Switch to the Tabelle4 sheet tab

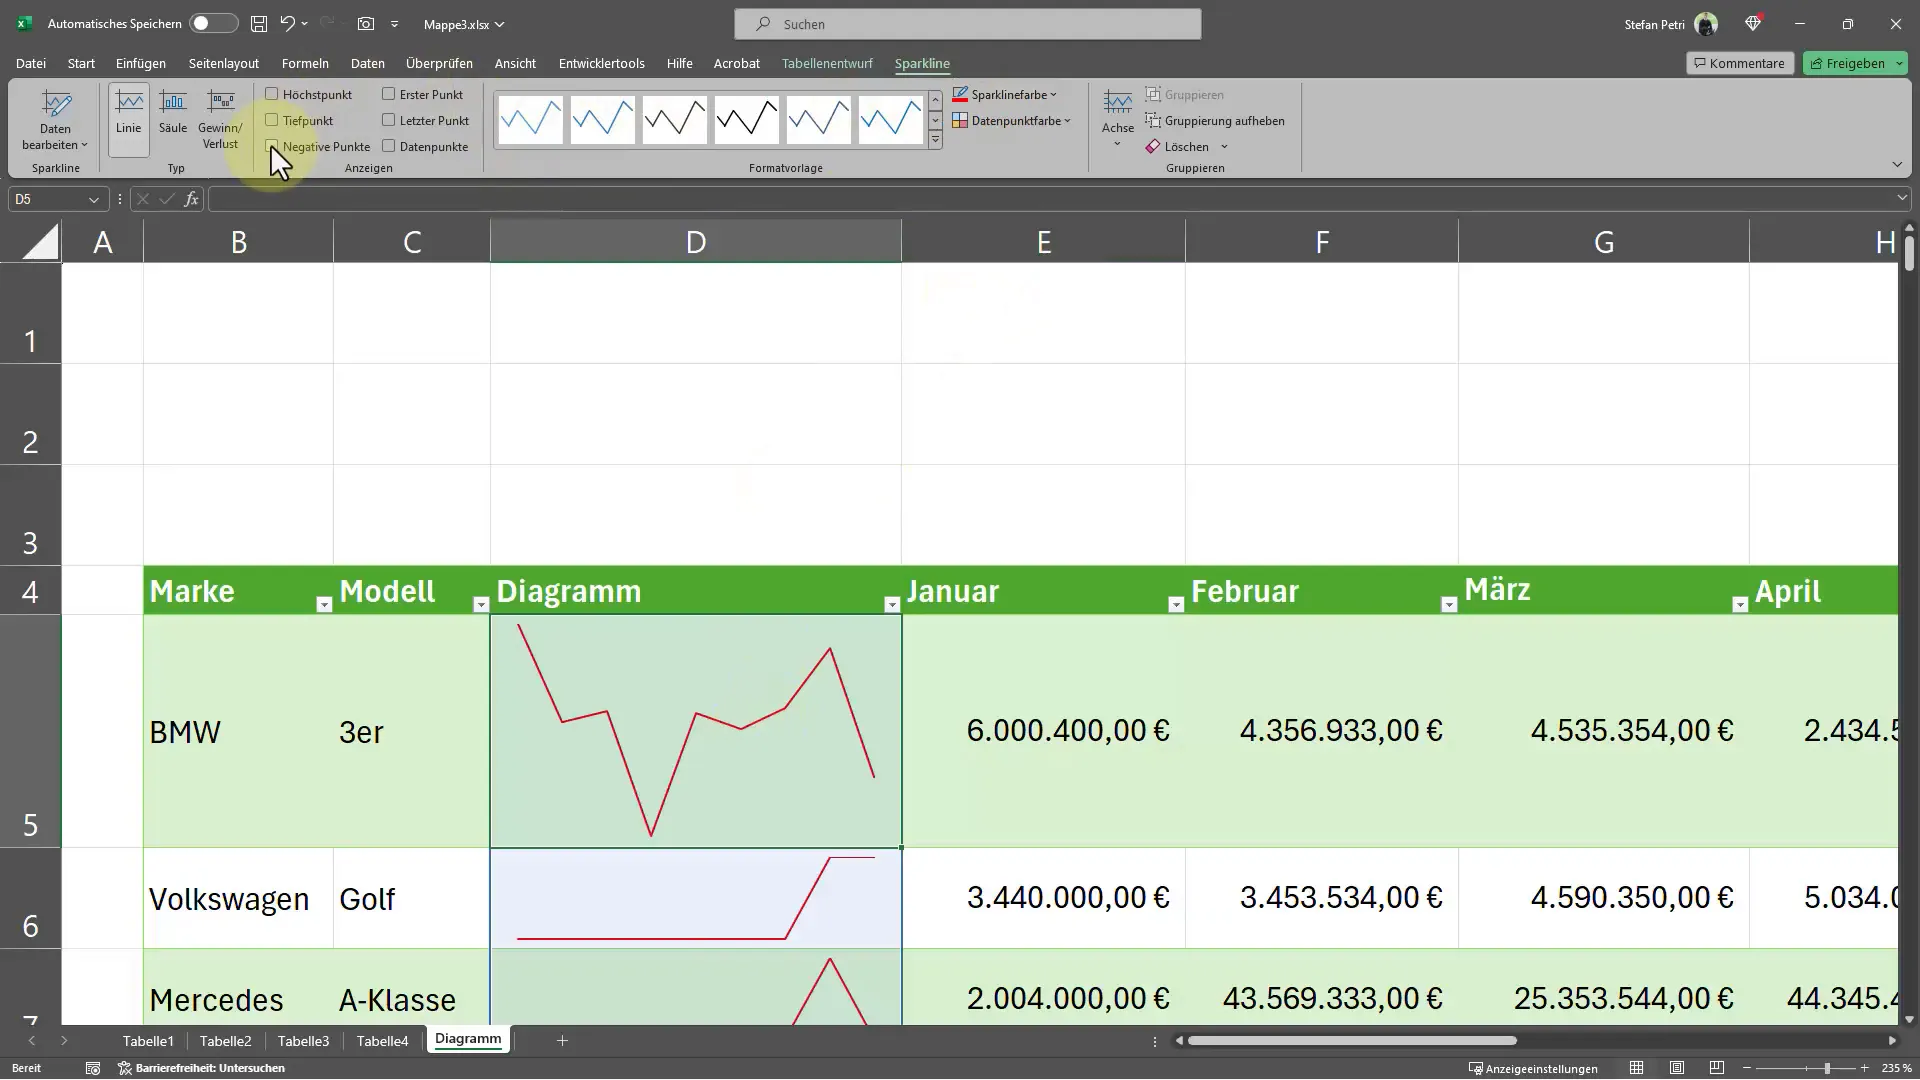[x=382, y=1041]
